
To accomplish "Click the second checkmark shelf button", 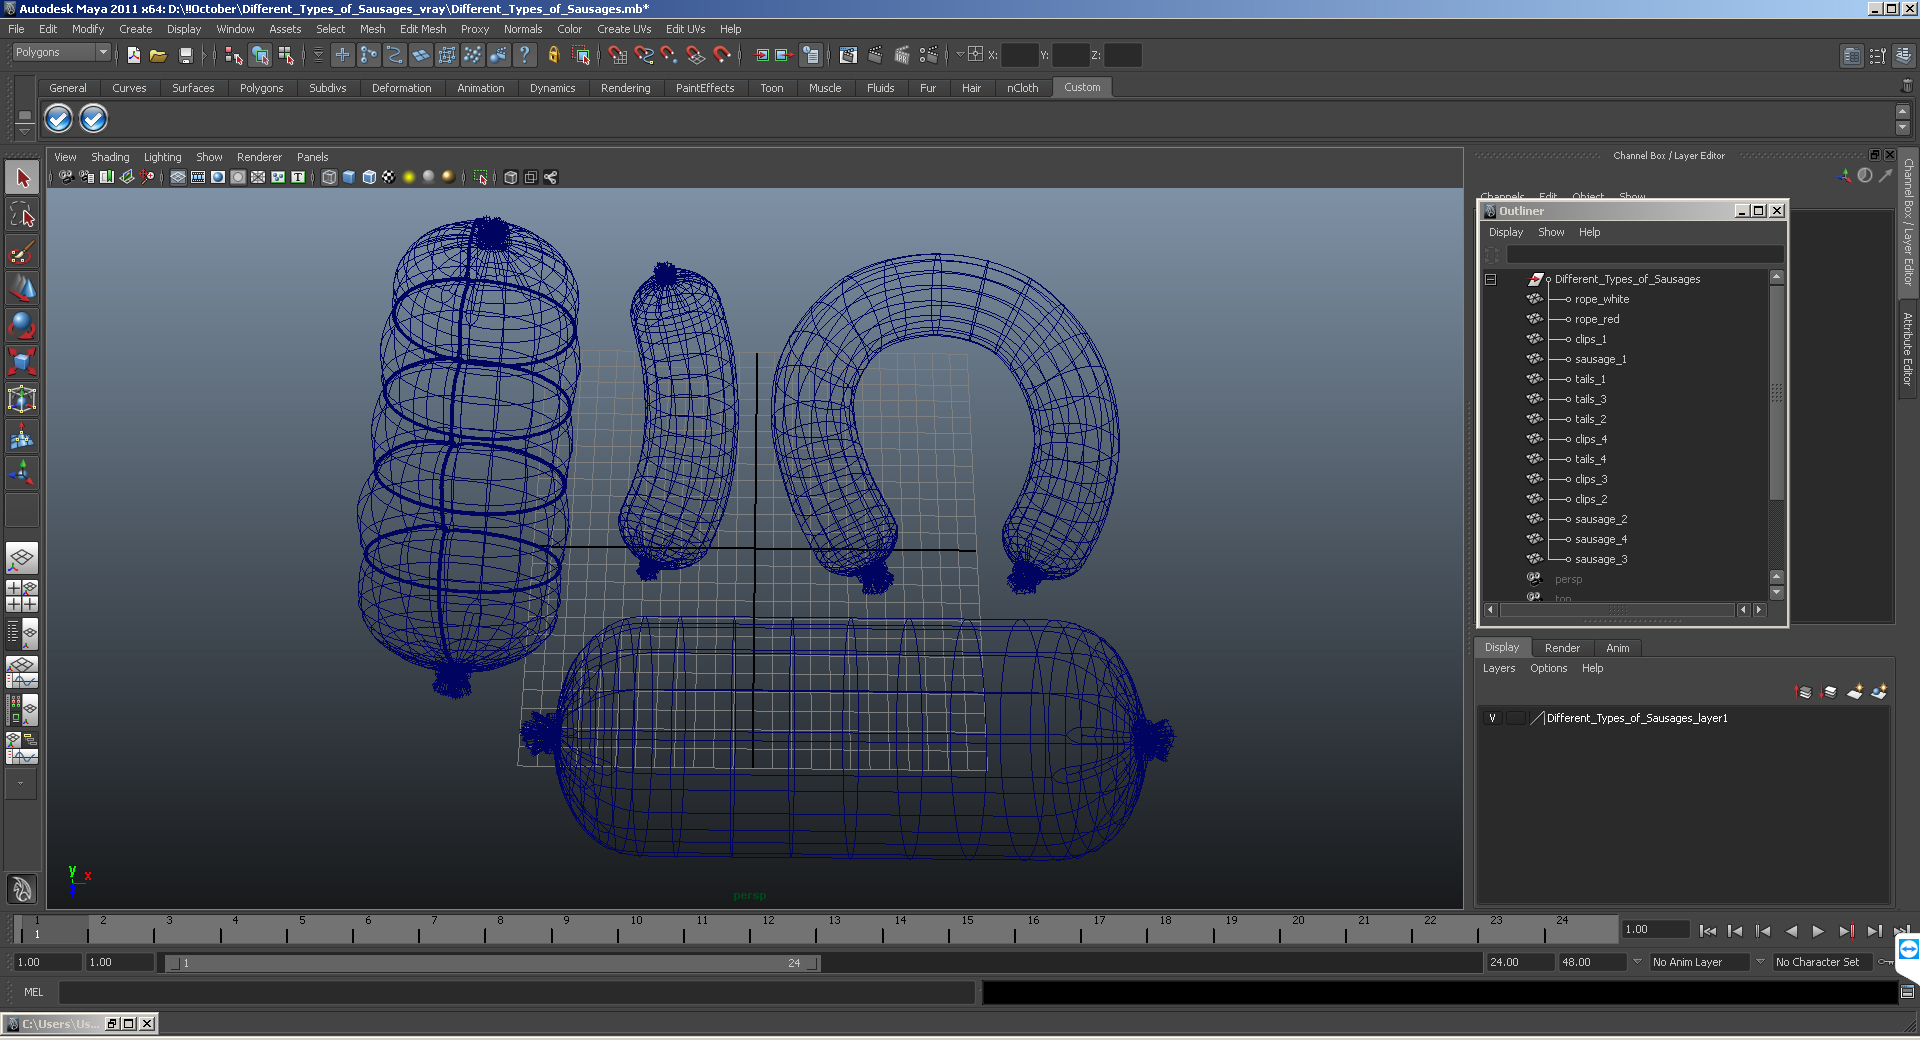I will [93, 119].
